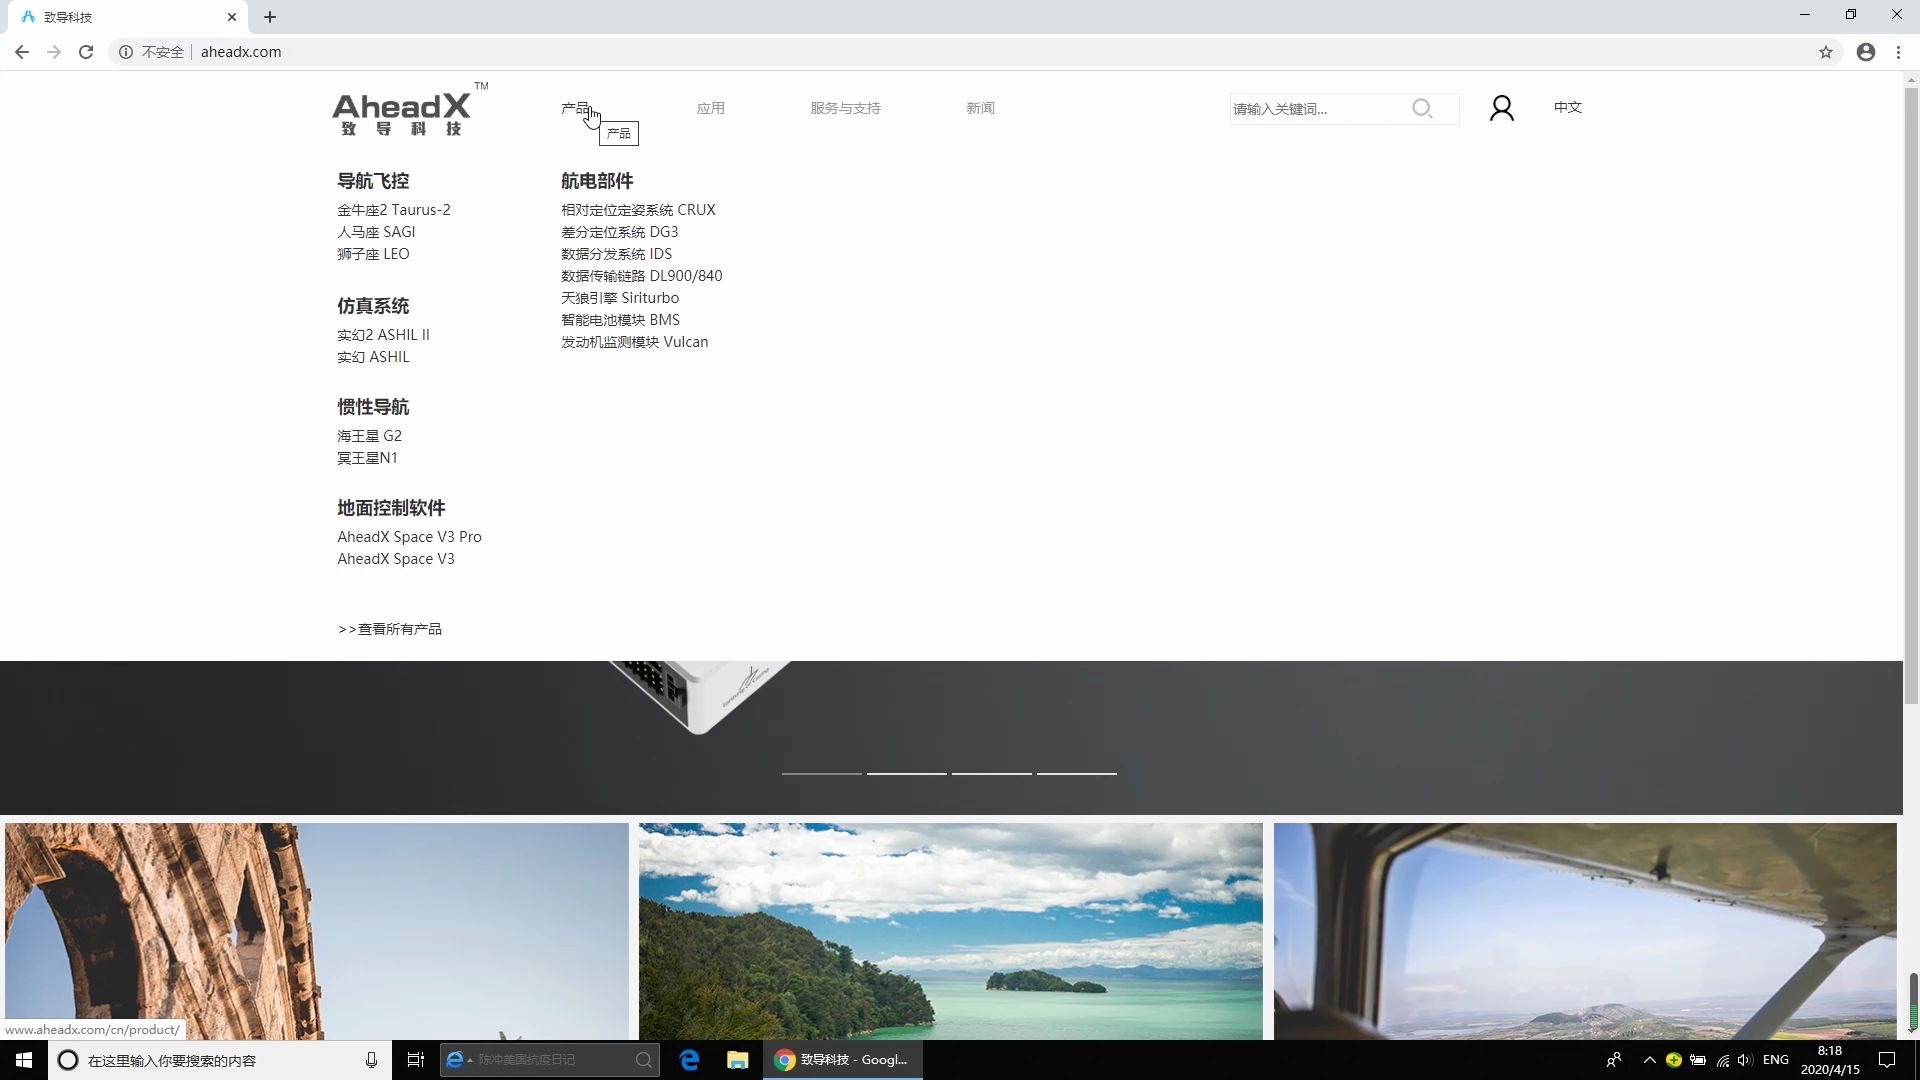Open 冥王星N1 link
Screen dimensions: 1920x1080
[x=367, y=458]
